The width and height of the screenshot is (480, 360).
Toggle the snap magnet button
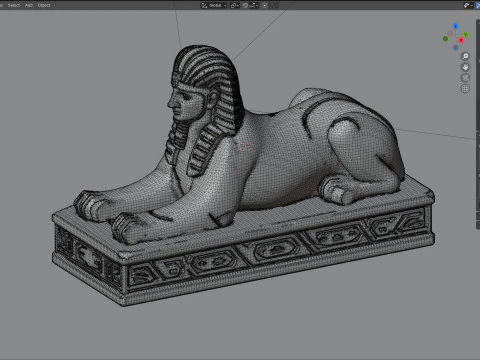[245, 5]
